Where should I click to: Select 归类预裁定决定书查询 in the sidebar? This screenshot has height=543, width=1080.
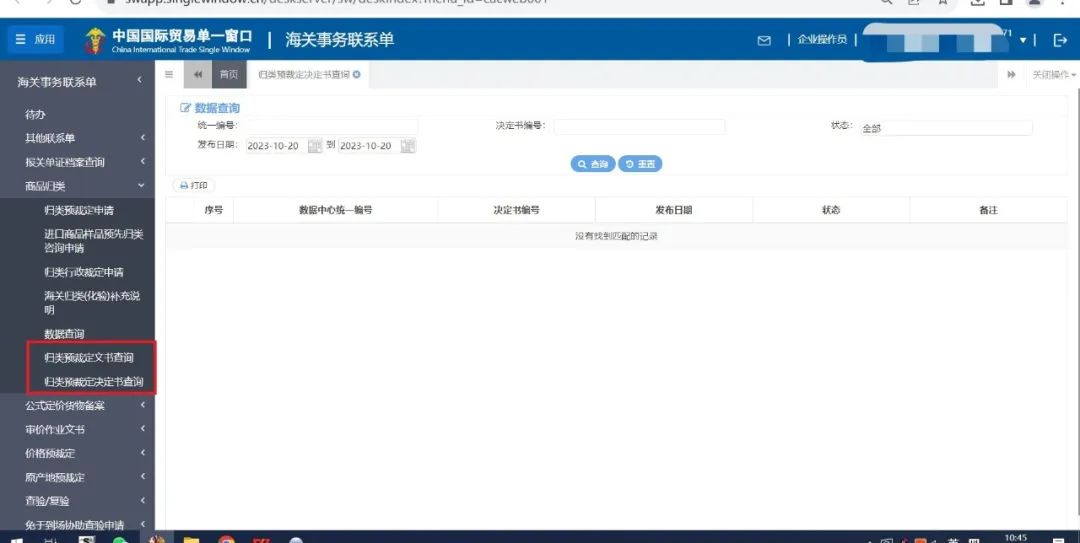[x=94, y=382]
